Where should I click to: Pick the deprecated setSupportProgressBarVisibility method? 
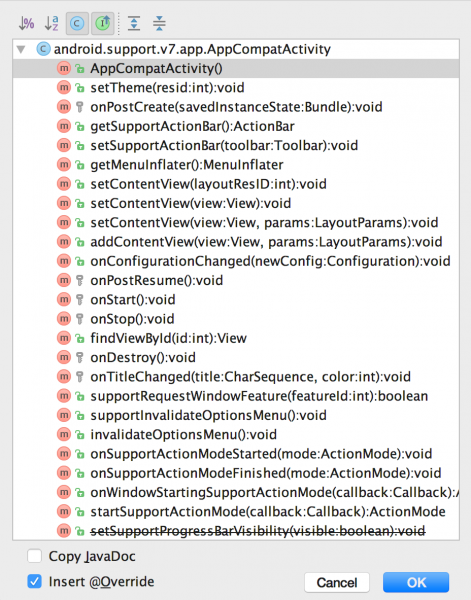236,531
